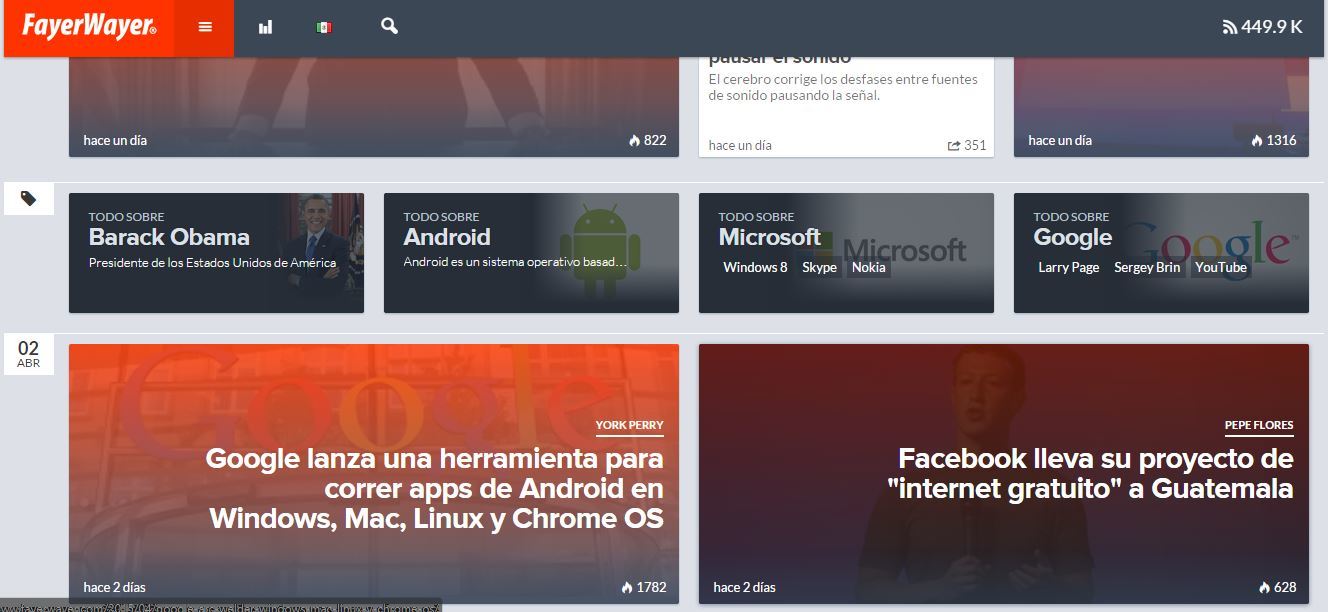The height and width of the screenshot is (612, 1328).
Task: View author York Perry's articles
Action: [629, 425]
